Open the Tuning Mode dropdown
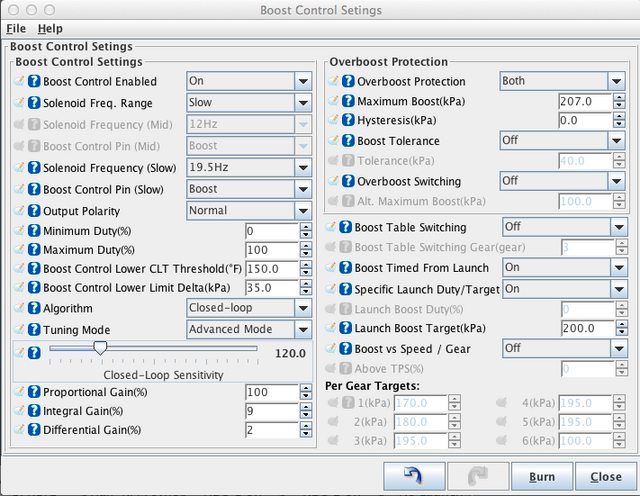640x496 pixels. 249,329
